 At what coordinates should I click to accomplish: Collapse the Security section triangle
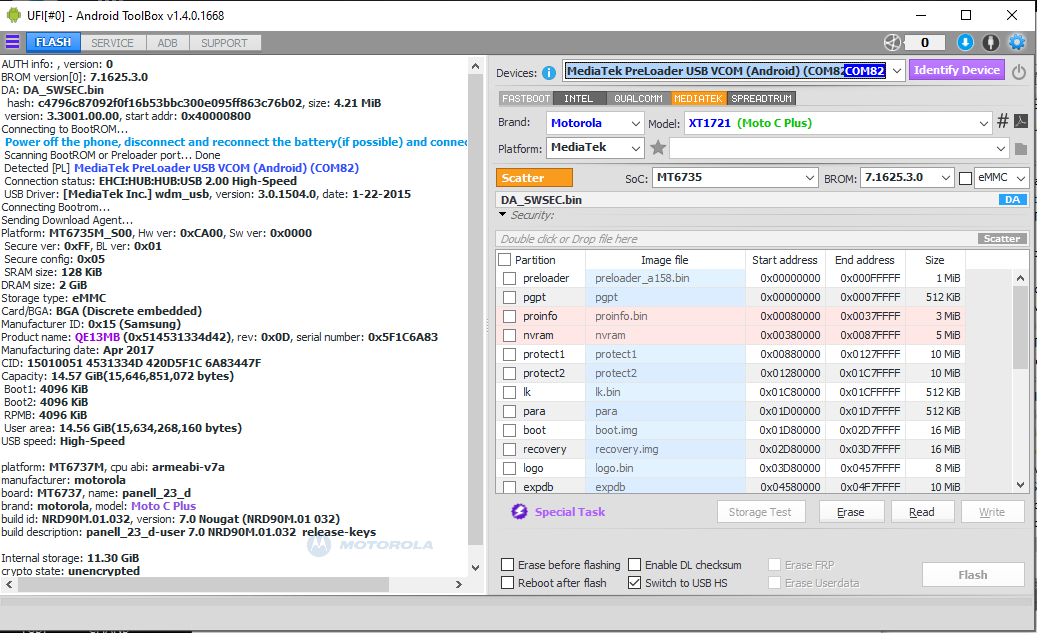(503, 215)
